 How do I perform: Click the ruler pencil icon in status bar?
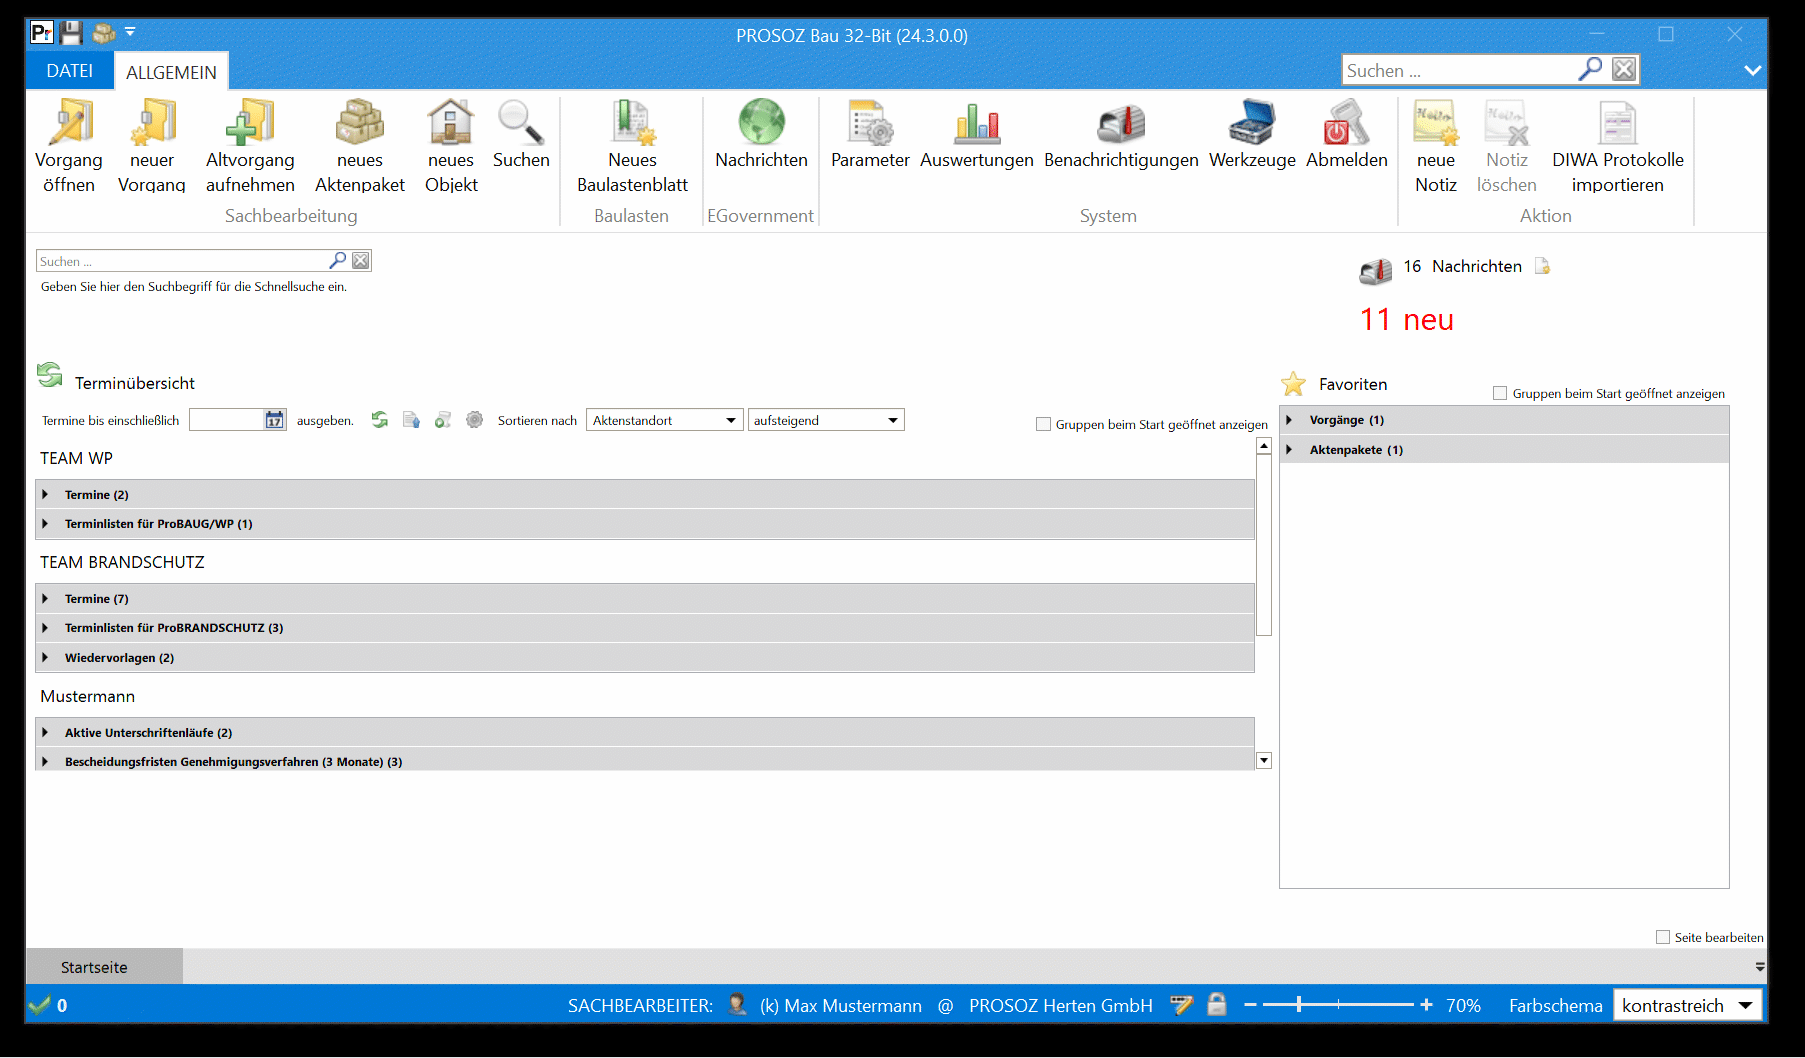(x=1182, y=1004)
